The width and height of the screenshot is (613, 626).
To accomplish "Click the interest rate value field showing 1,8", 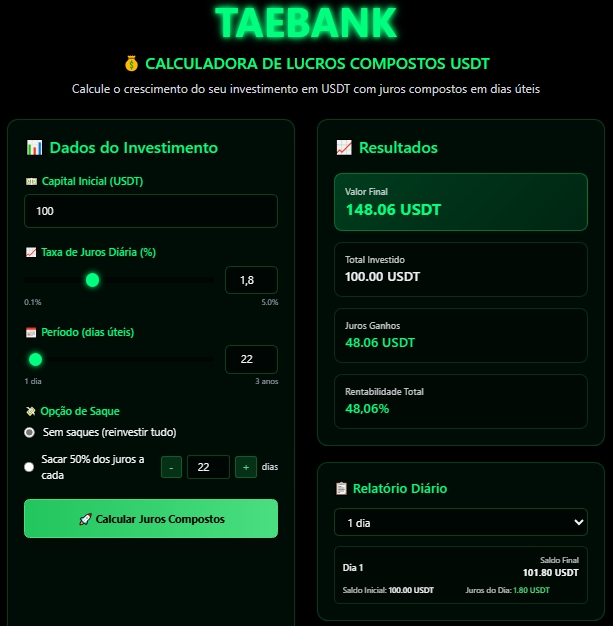I will (x=251, y=281).
